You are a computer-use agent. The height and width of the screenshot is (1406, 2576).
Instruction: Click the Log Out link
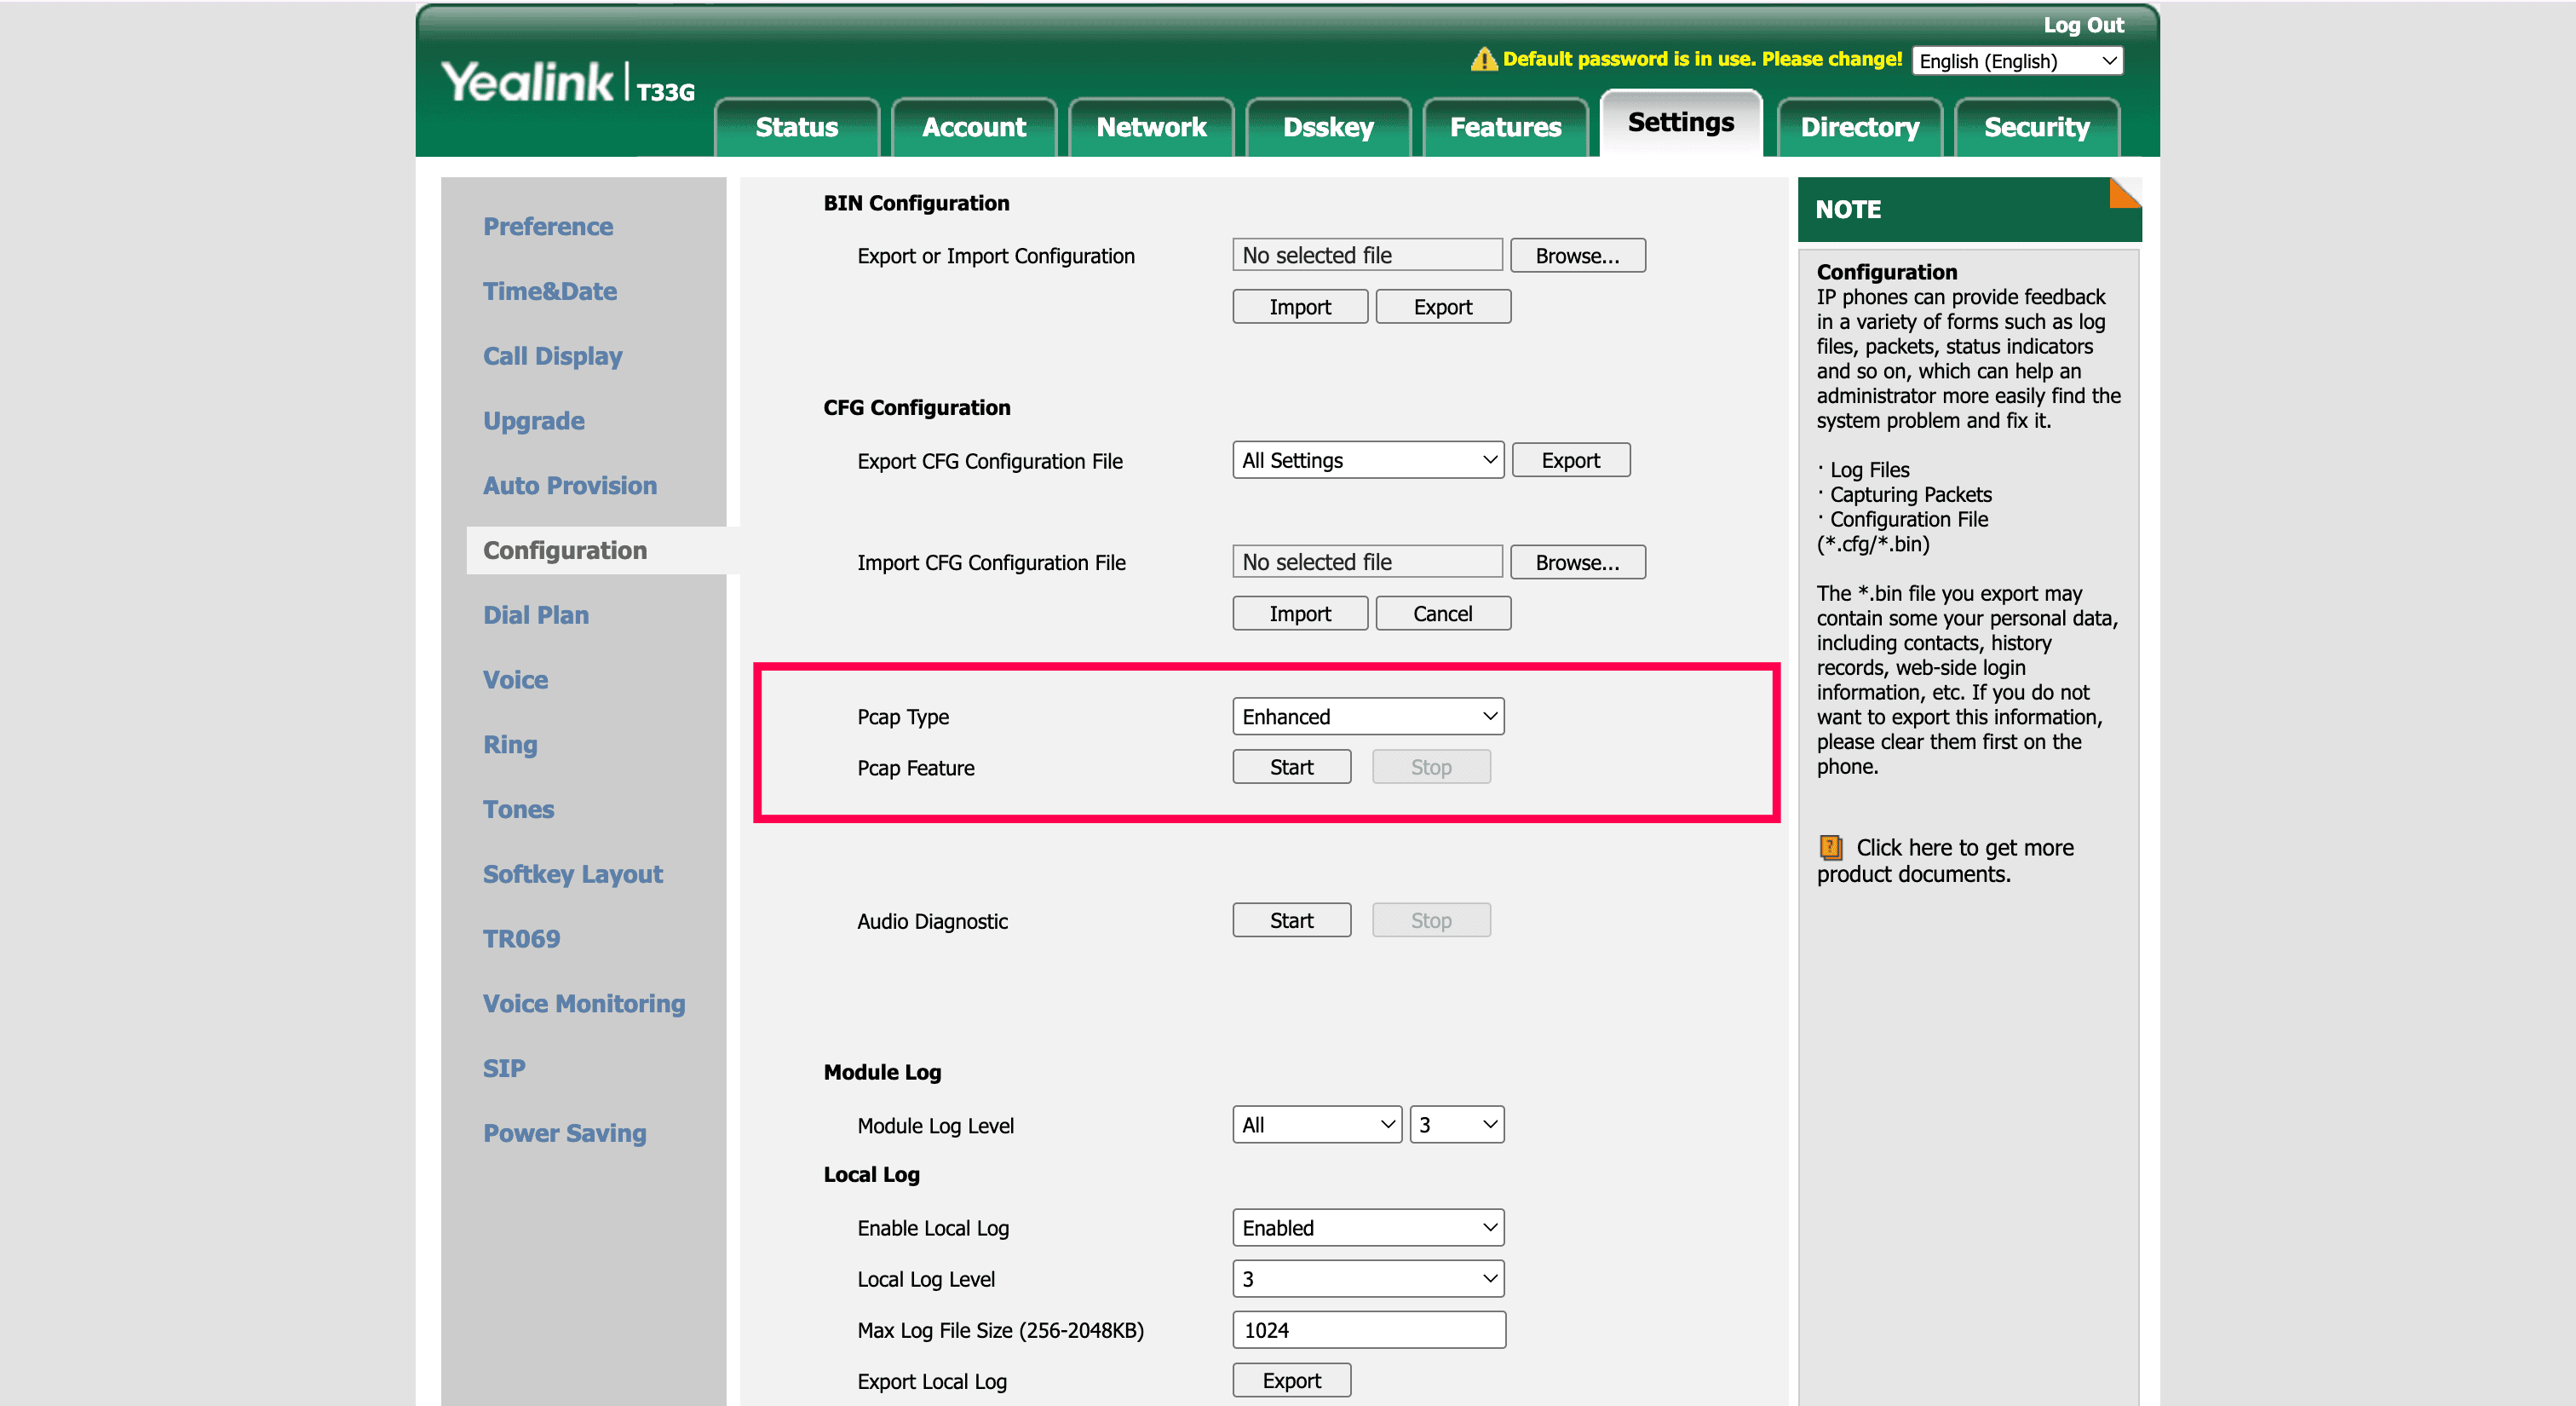[2083, 25]
